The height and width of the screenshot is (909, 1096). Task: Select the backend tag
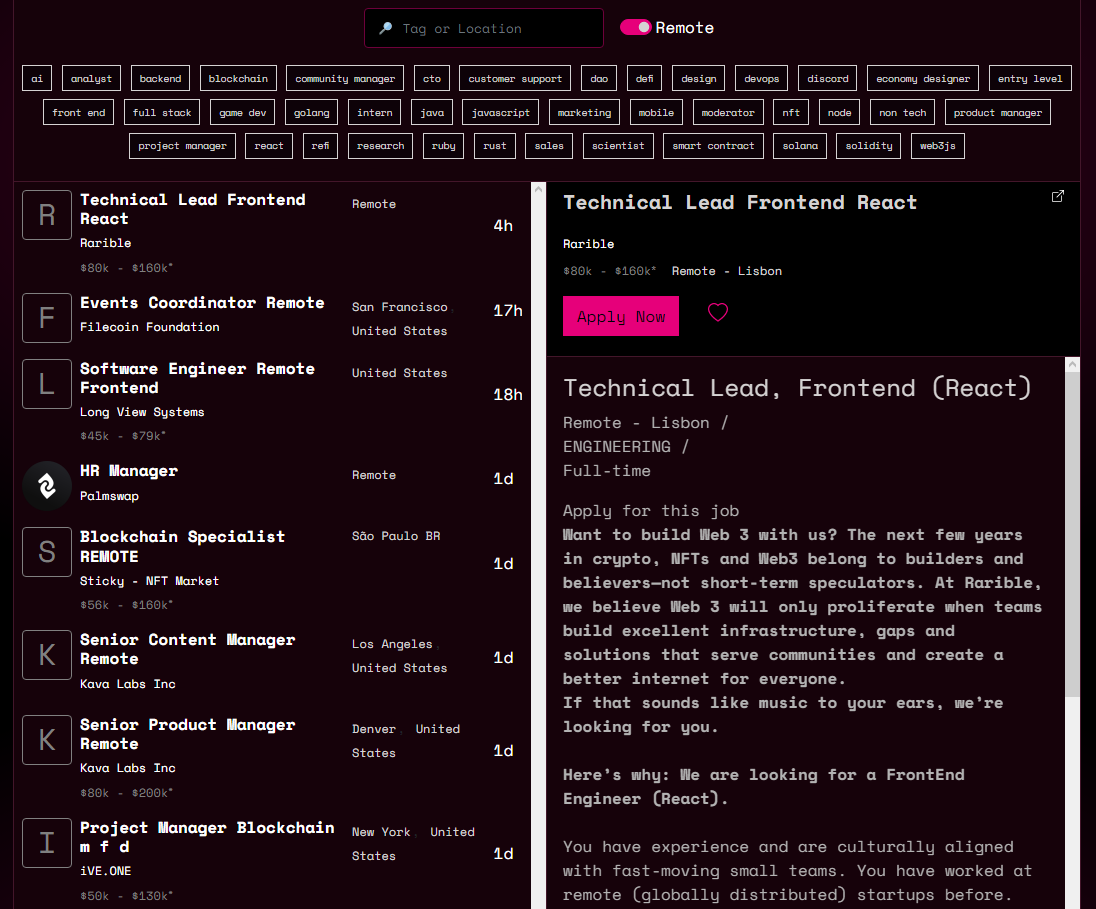(160, 78)
